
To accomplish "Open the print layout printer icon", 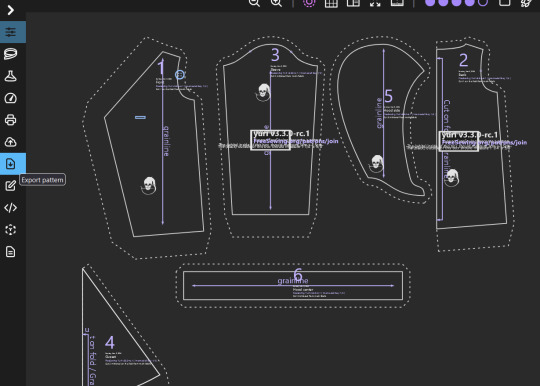I will (10, 120).
